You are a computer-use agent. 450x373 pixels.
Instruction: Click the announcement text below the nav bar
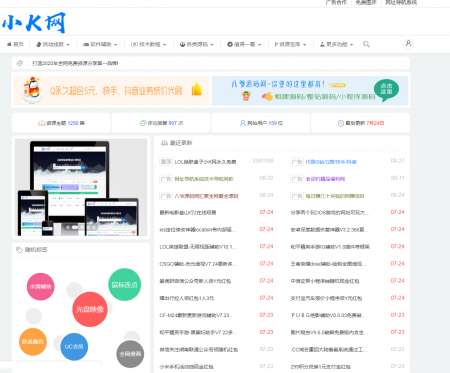point(75,63)
